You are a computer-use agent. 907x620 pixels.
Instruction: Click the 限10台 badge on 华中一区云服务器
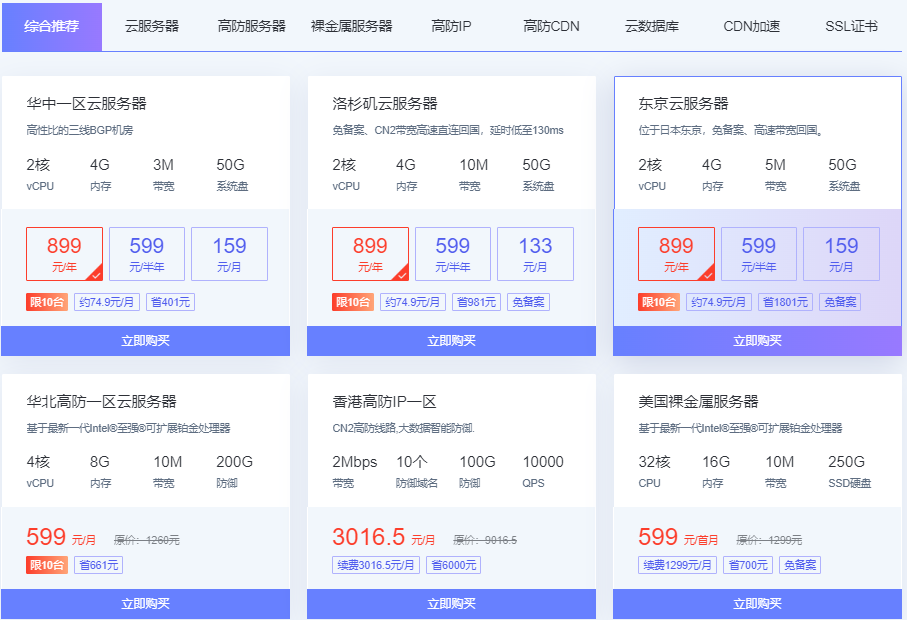(47, 302)
